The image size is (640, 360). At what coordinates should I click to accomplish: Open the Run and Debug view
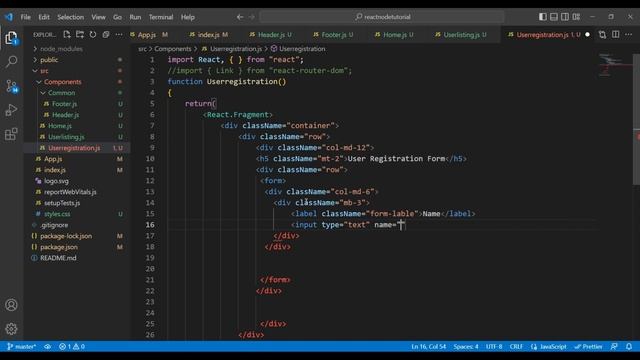[x=11, y=110]
